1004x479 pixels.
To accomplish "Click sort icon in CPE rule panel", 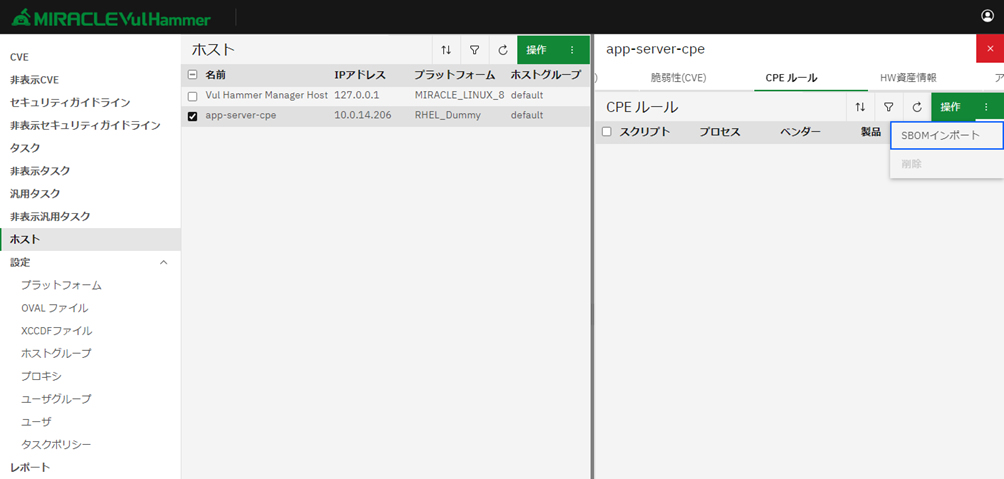I will [x=860, y=107].
